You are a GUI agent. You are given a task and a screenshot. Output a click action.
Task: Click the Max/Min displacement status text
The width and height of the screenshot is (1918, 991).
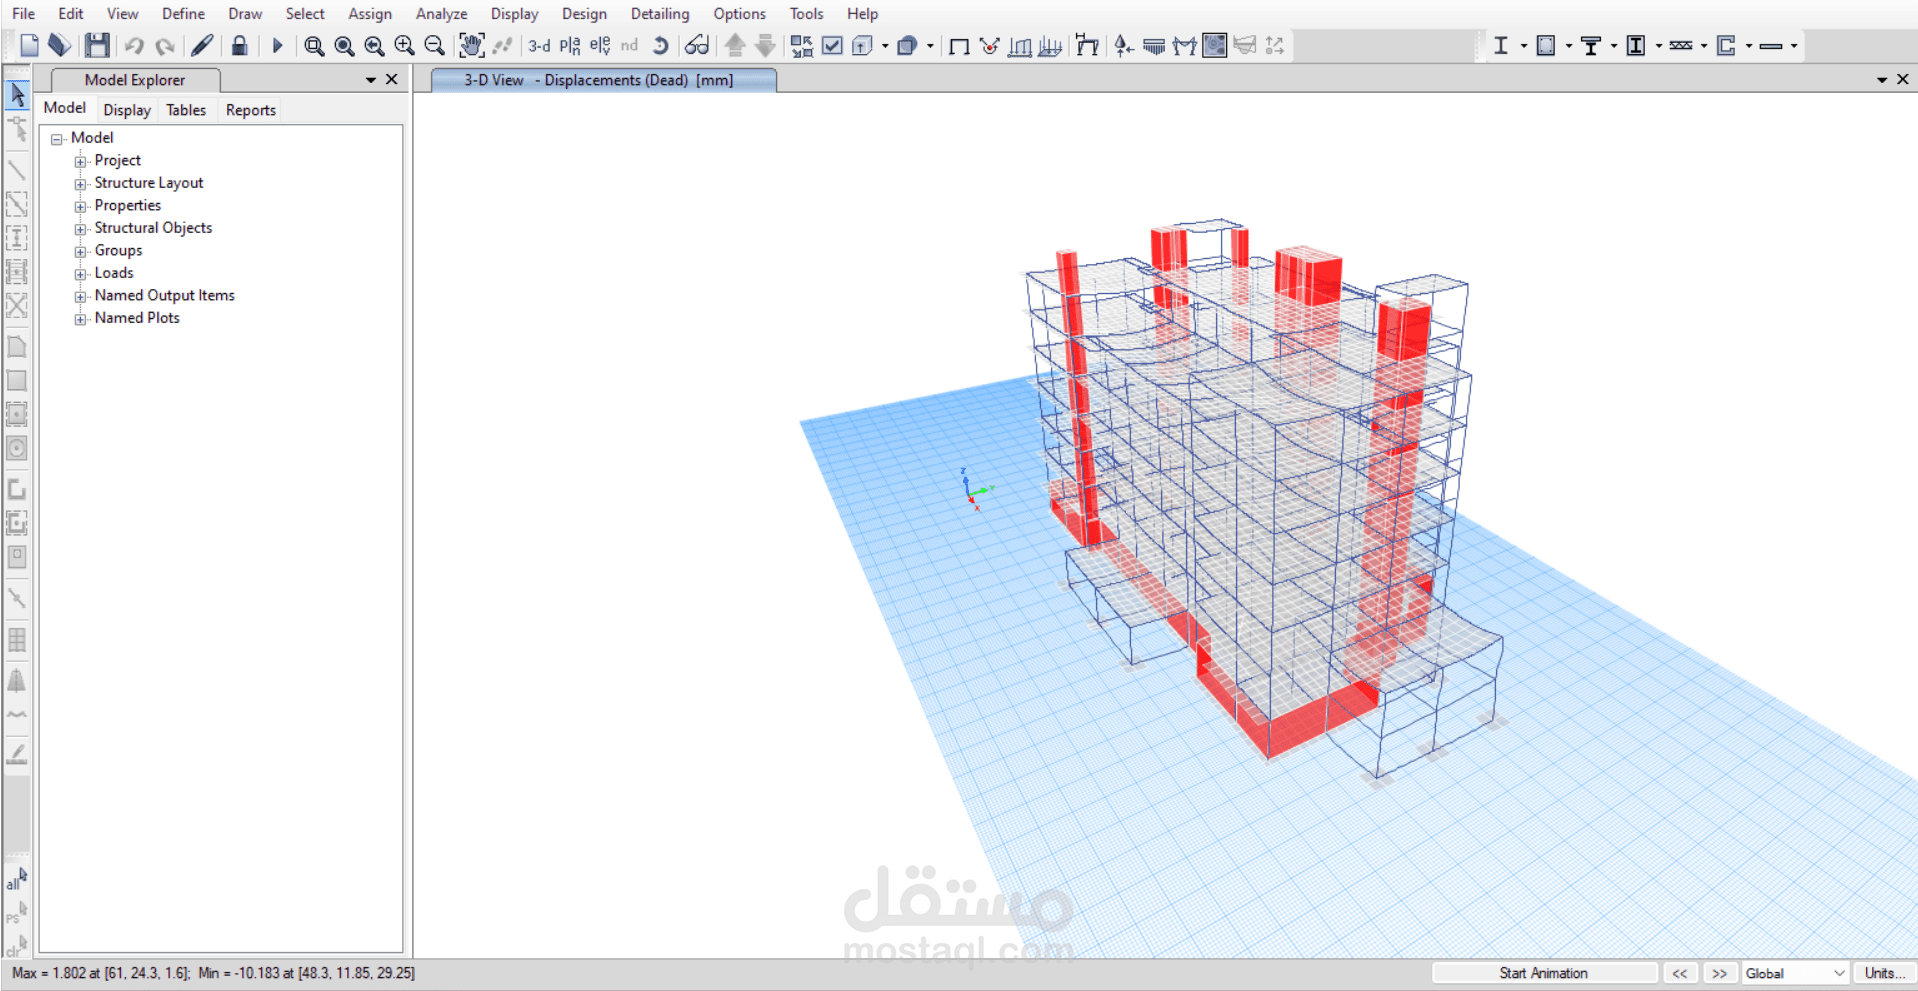point(214,973)
